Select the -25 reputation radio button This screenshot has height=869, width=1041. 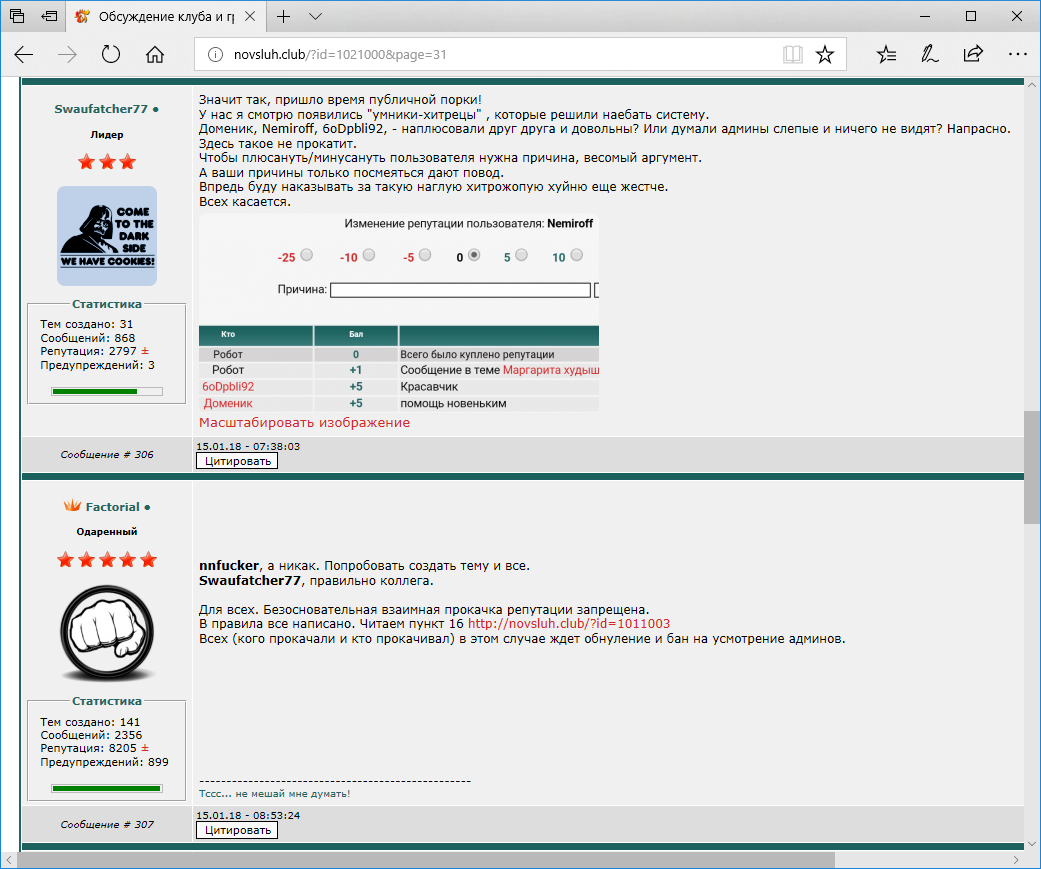tap(307, 255)
